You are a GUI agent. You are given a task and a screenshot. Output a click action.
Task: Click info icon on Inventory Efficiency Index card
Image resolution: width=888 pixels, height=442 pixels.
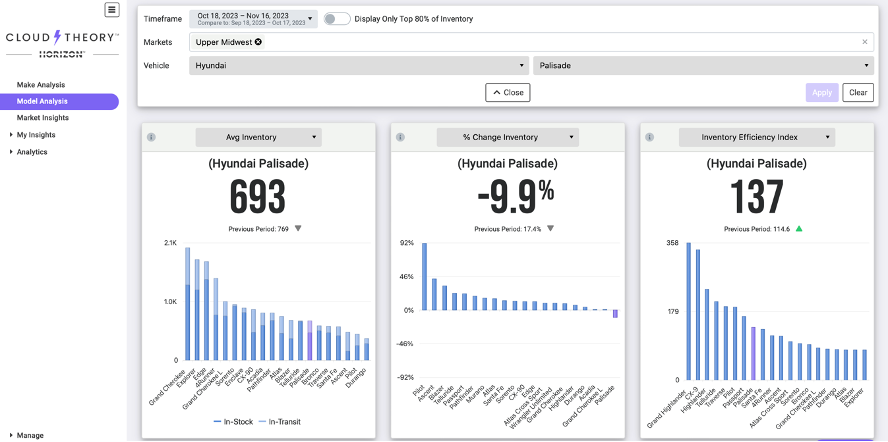(650, 137)
